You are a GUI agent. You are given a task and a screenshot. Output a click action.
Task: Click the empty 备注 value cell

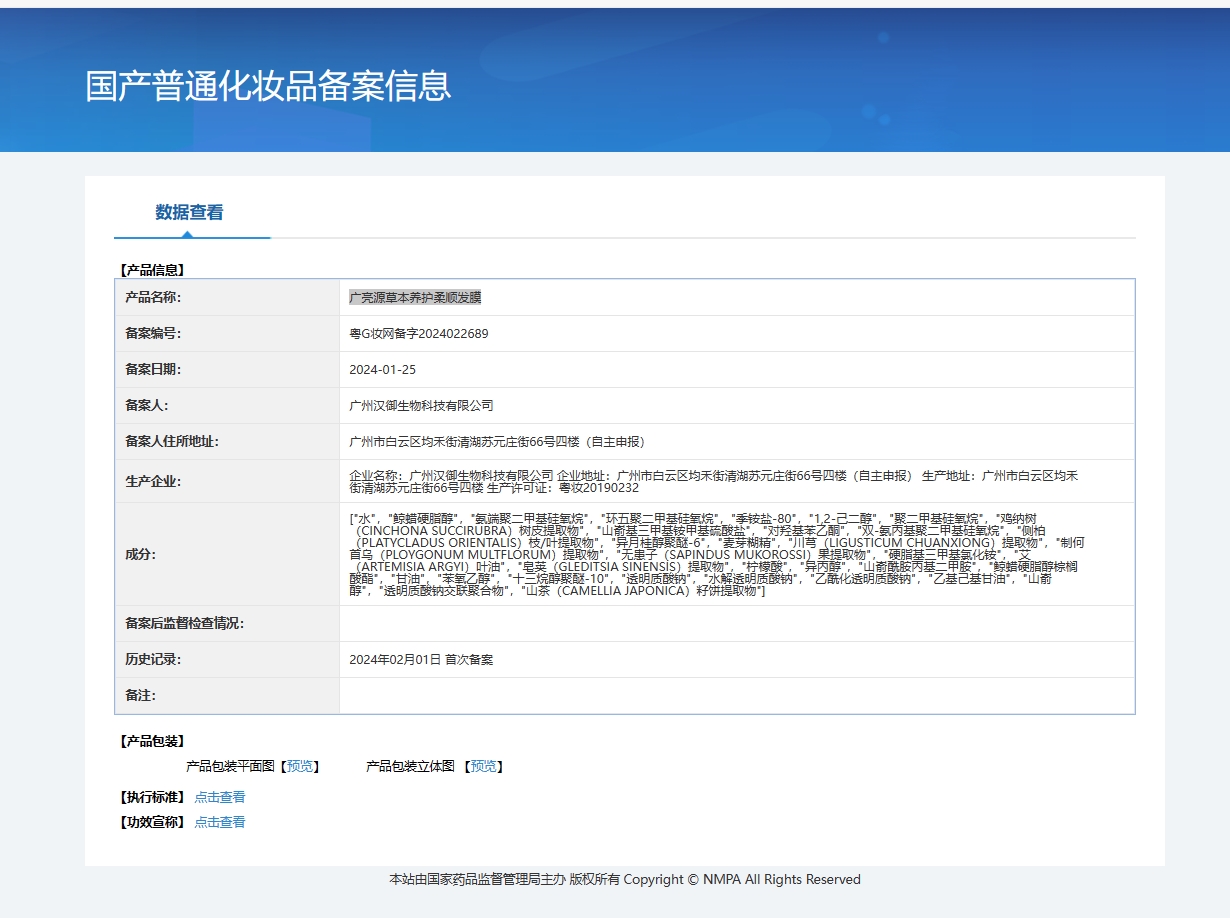point(736,696)
